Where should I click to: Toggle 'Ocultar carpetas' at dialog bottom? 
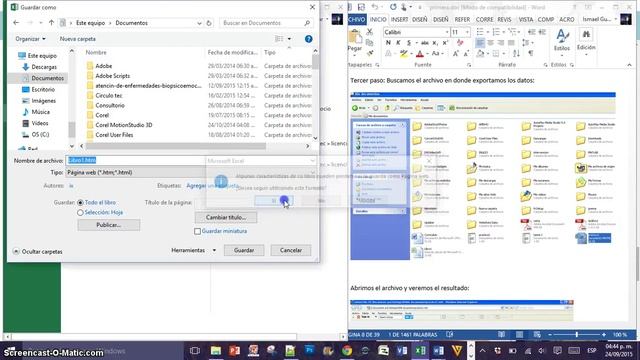(38, 252)
